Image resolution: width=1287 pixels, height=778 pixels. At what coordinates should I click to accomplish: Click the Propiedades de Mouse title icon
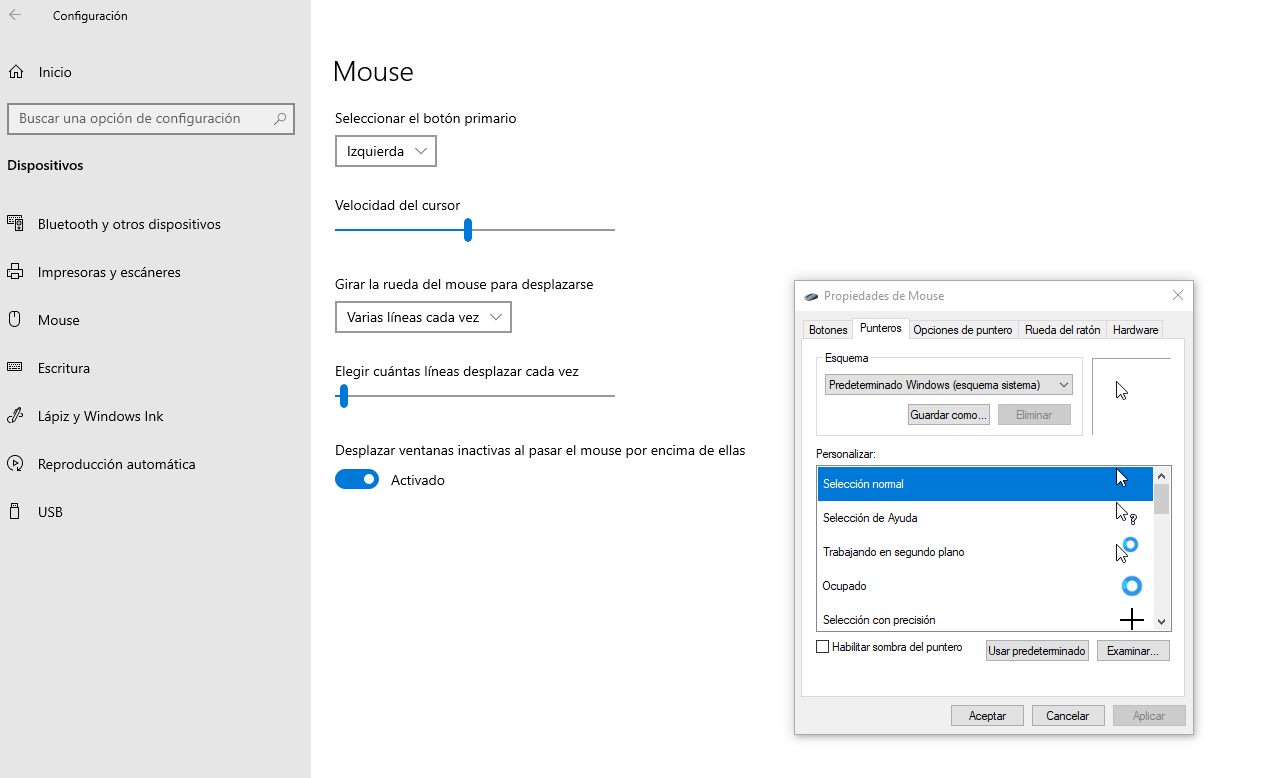click(811, 296)
